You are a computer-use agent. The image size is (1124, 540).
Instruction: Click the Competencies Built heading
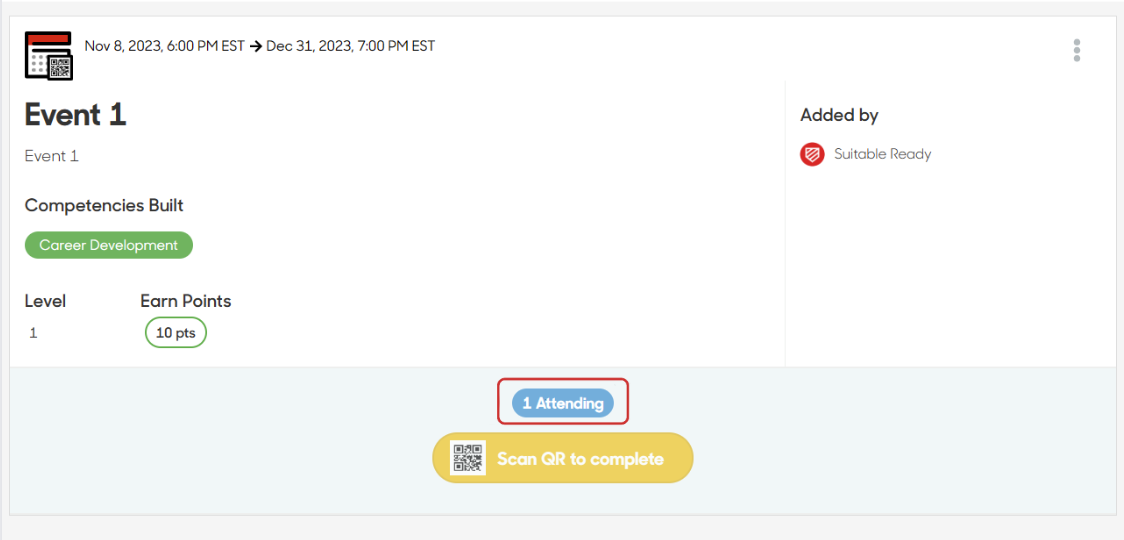(x=104, y=206)
